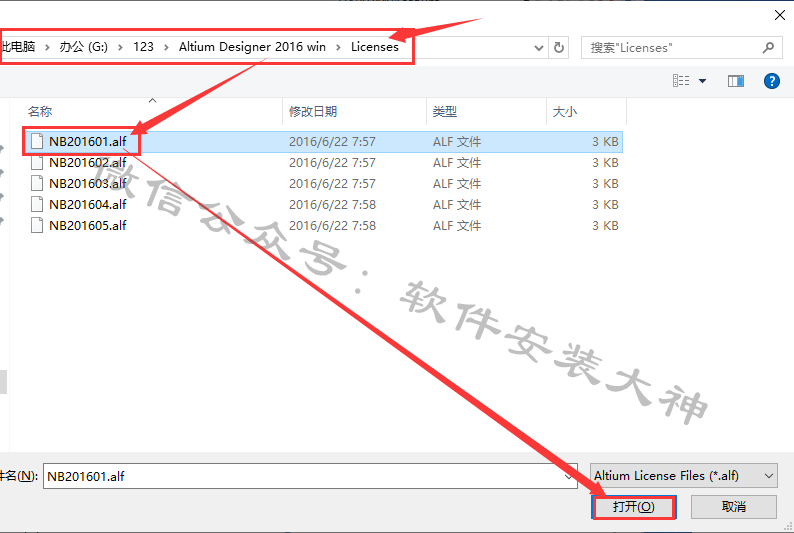Sort by the 修改日期 column header
Screen dimensions: 794x533
(354, 111)
